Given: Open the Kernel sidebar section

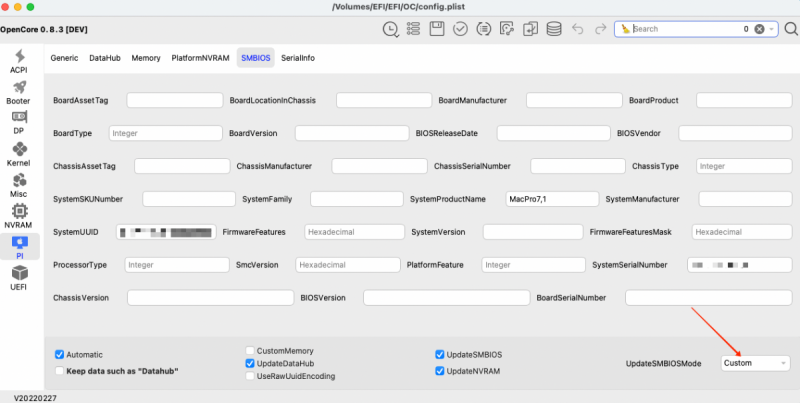Looking at the screenshot, I should point(18,155).
